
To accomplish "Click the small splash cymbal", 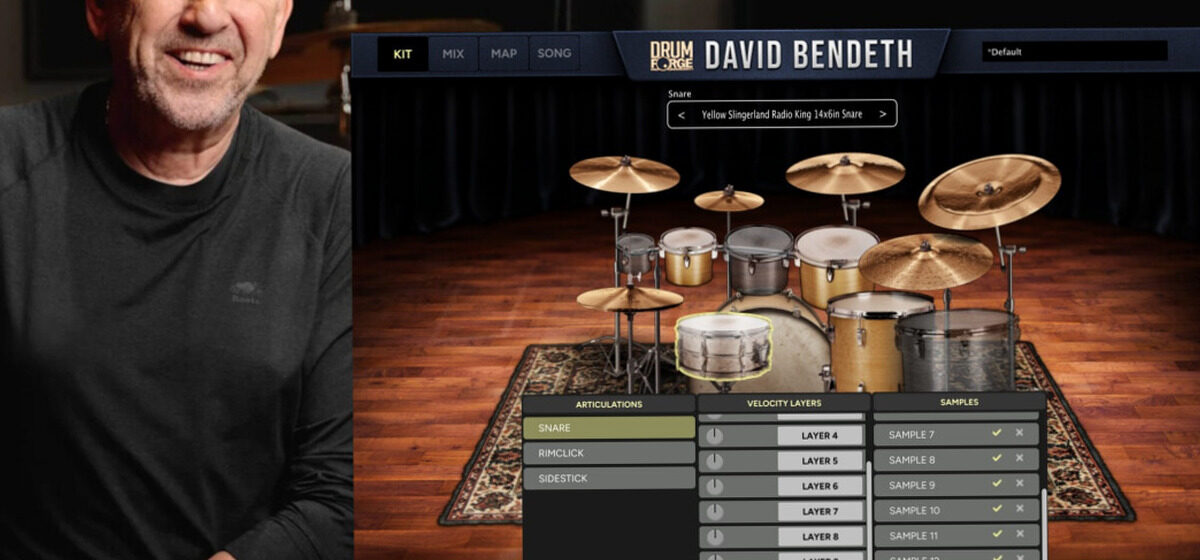I will (729, 199).
